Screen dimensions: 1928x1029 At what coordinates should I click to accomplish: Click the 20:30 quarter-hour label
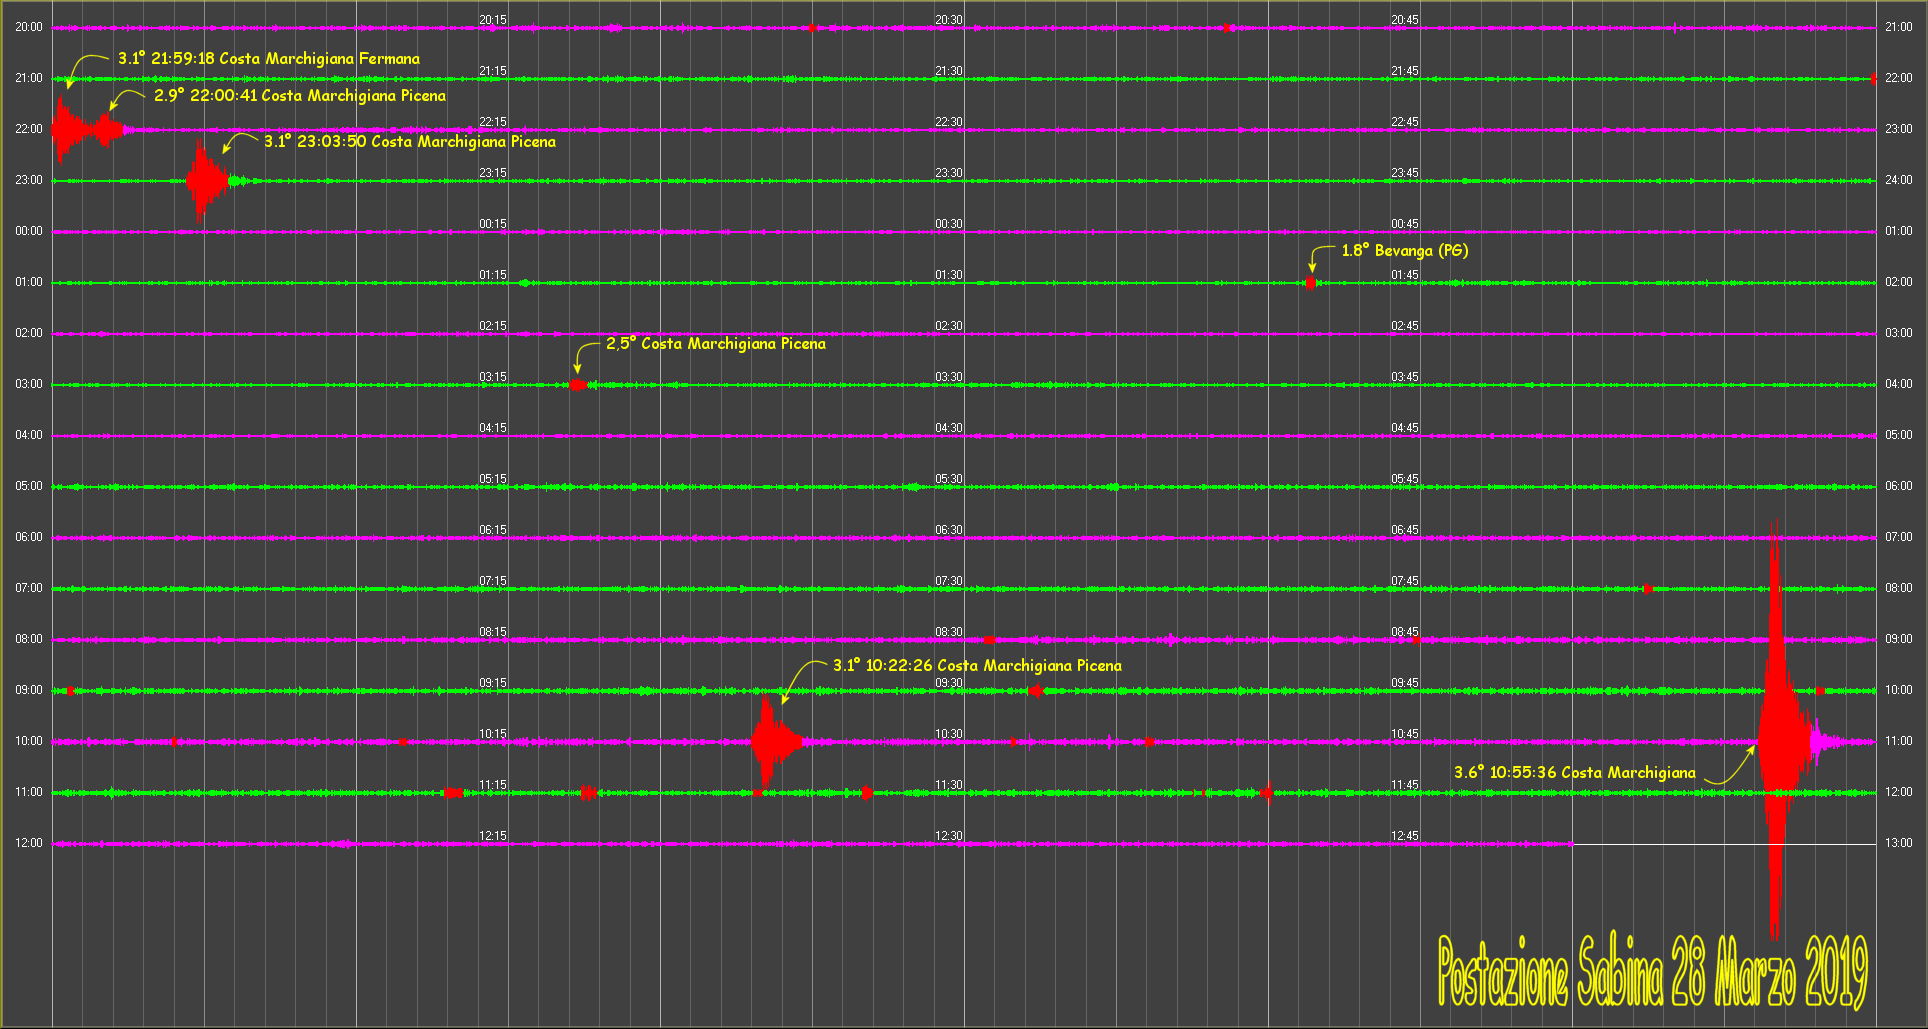949,20
